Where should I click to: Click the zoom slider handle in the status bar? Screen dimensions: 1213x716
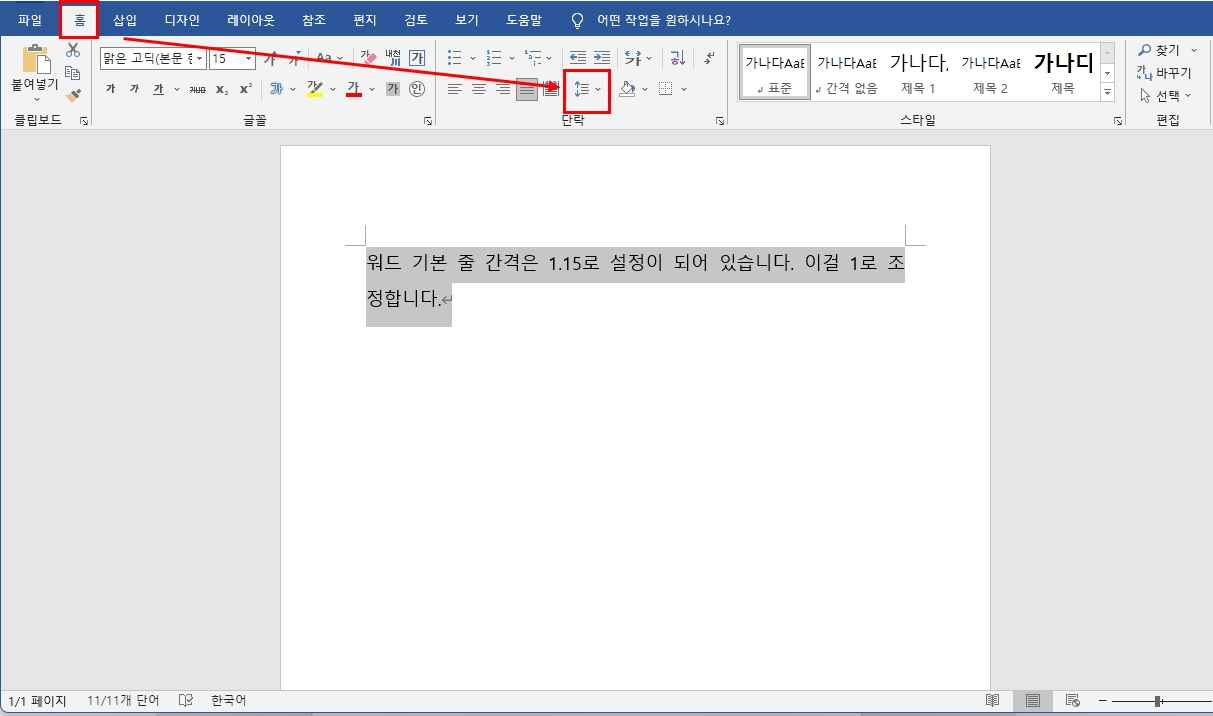1155,700
